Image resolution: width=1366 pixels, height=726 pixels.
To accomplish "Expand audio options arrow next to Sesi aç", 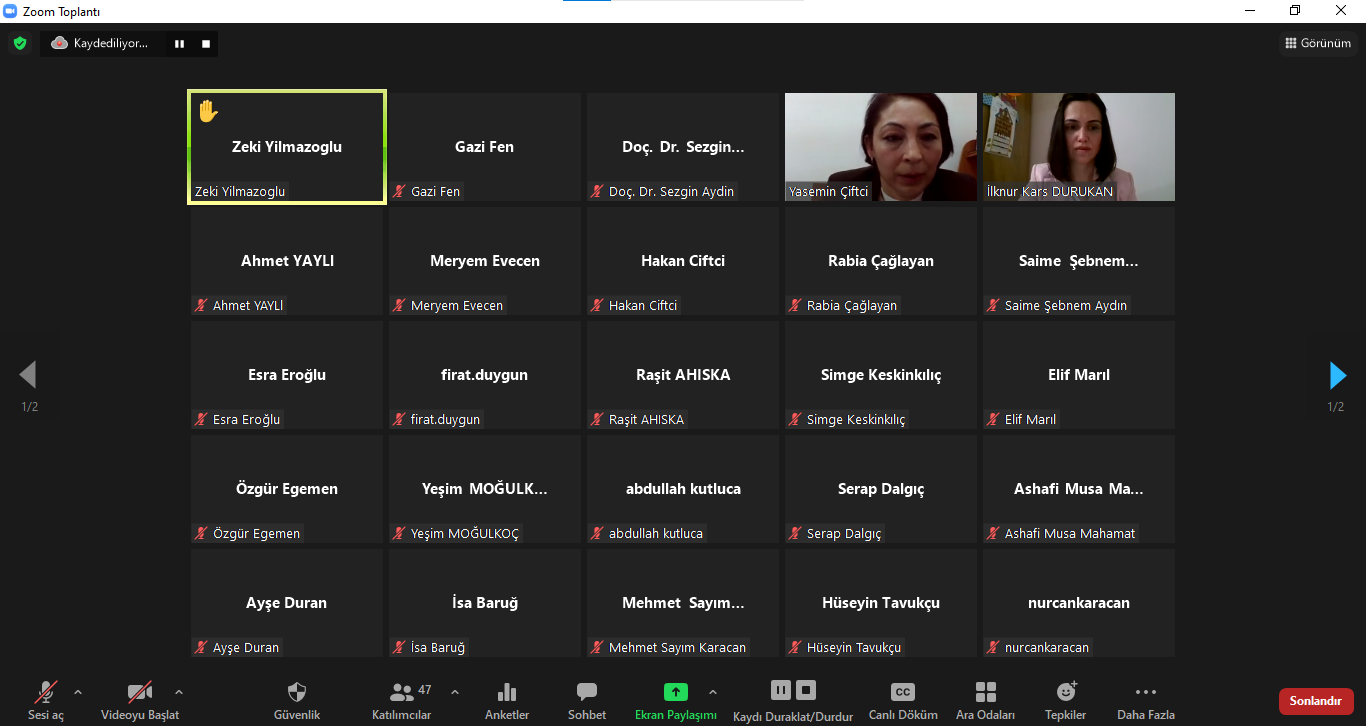I will coord(78,692).
